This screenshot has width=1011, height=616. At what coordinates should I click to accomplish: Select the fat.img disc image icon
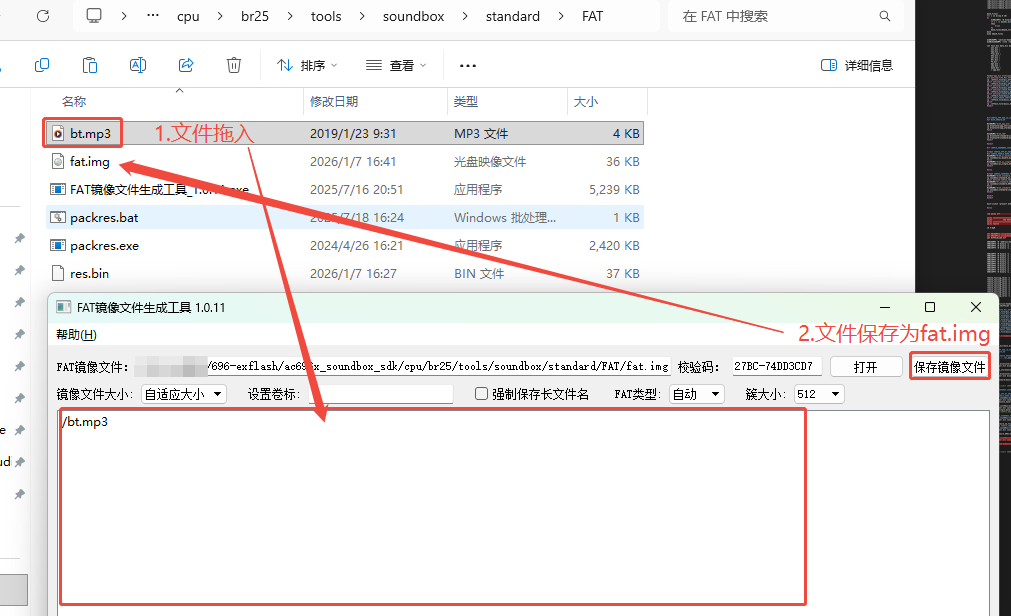(58, 161)
